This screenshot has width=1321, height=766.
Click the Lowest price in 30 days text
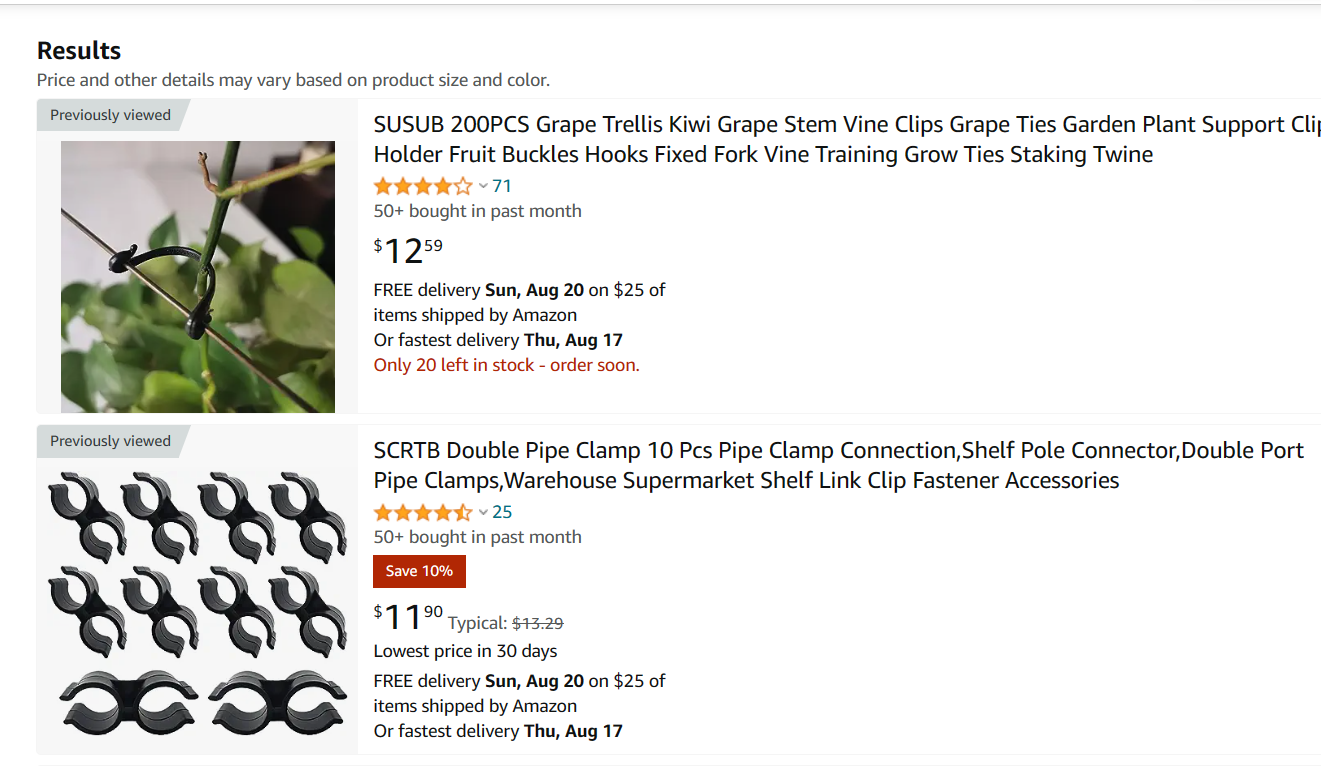pyautogui.click(x=465, y=651)
